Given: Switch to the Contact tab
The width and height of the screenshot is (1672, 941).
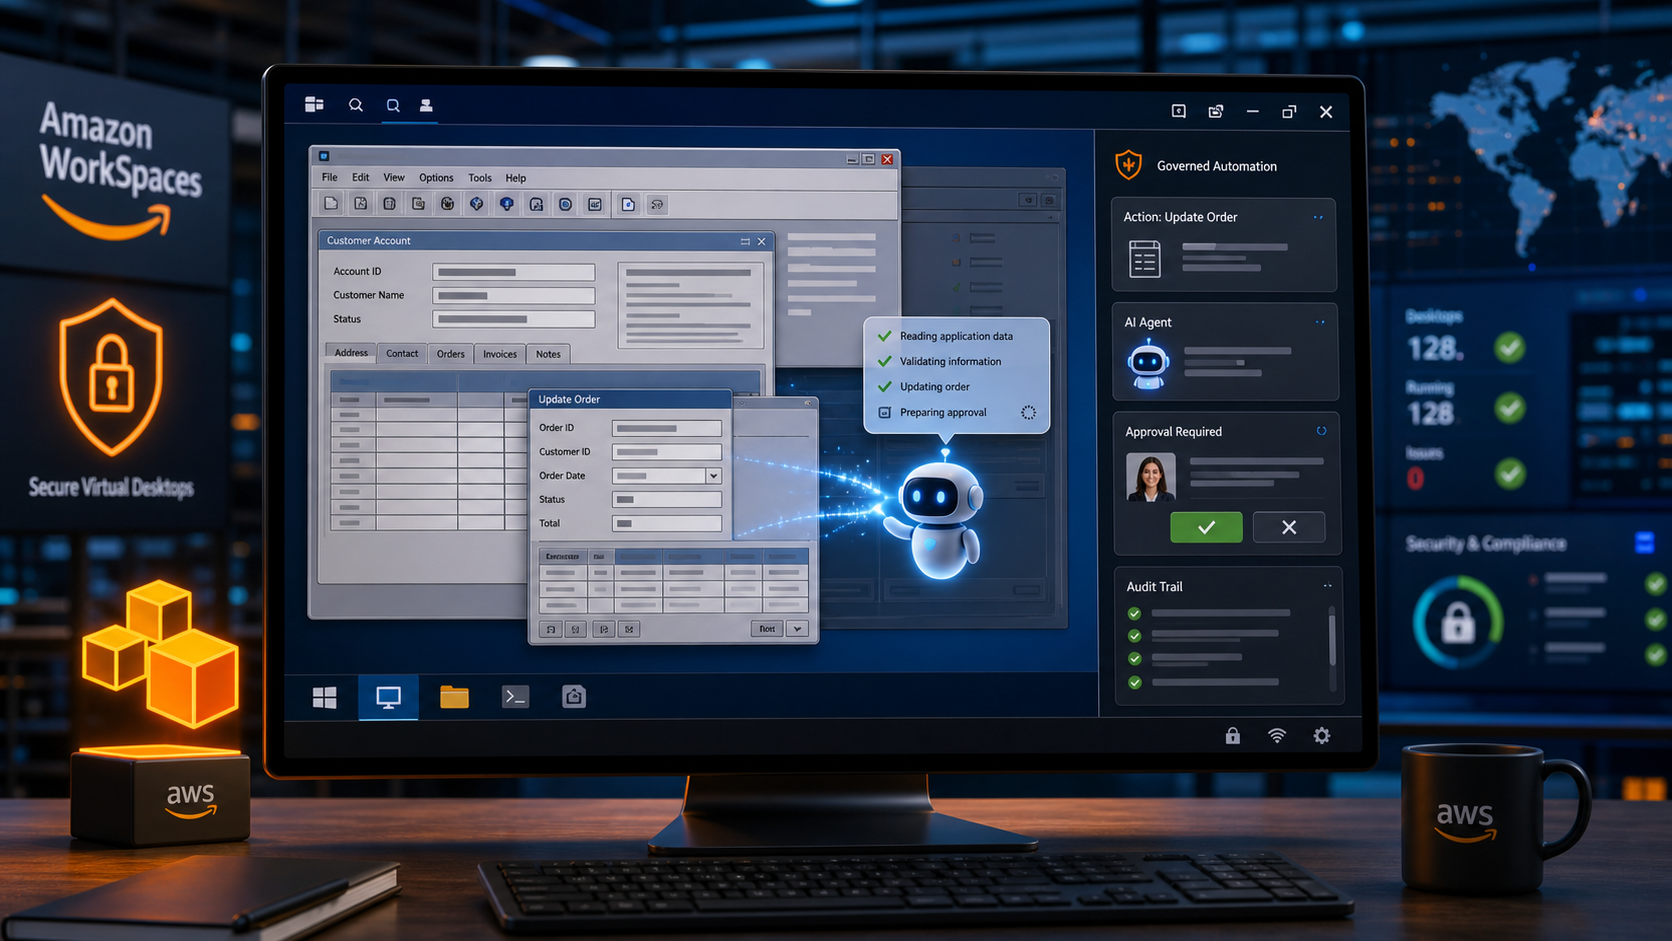Looking at the screenshot, I should click(x=402, y=354).
